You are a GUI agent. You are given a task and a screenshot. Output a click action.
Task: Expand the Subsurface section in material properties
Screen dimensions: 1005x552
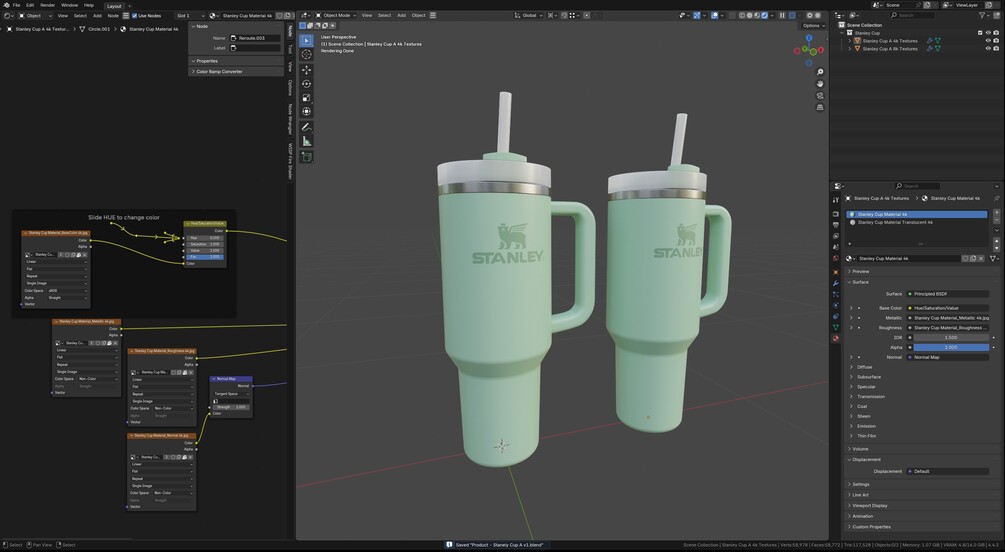(x=868, y=377)
